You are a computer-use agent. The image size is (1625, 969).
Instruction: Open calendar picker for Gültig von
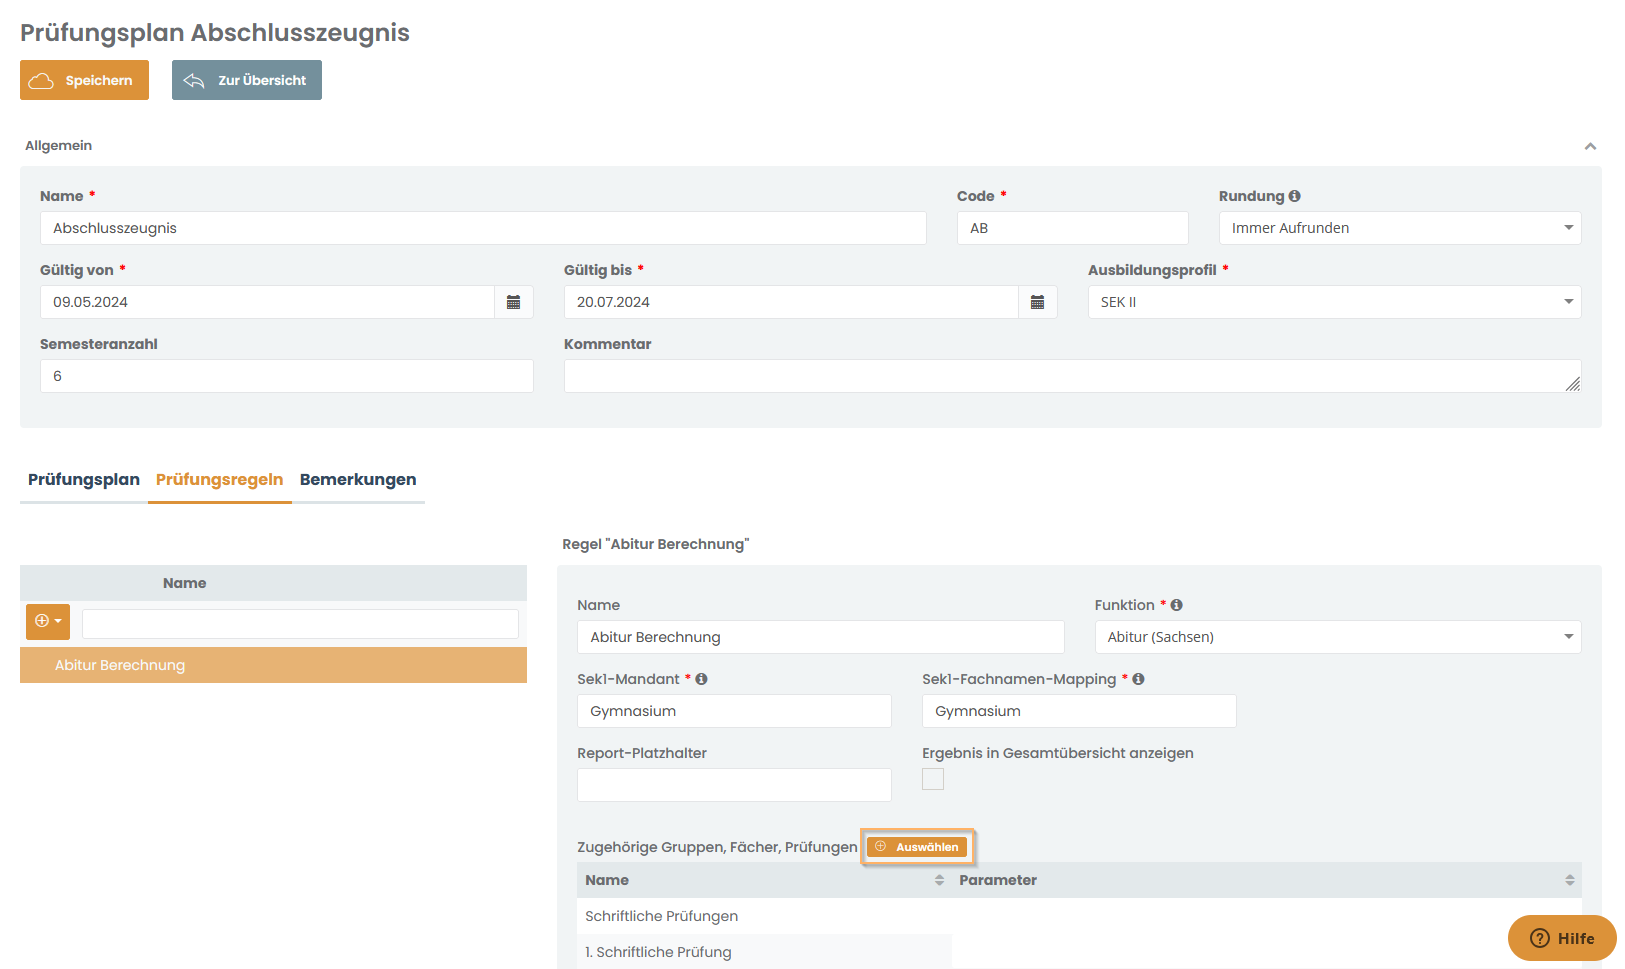click(514, 302)
